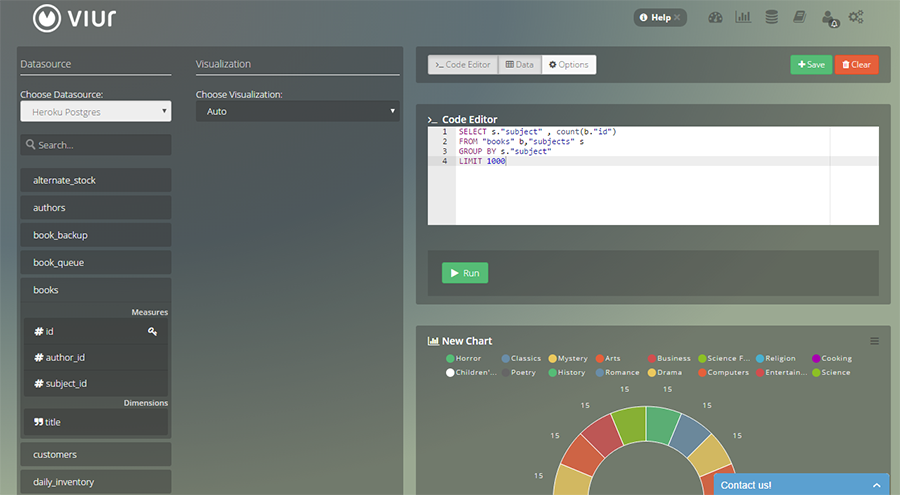This screenshot has width=900, height=495.
Task: Click the Children'... legend swatch
Action: [x=450, y=373]
